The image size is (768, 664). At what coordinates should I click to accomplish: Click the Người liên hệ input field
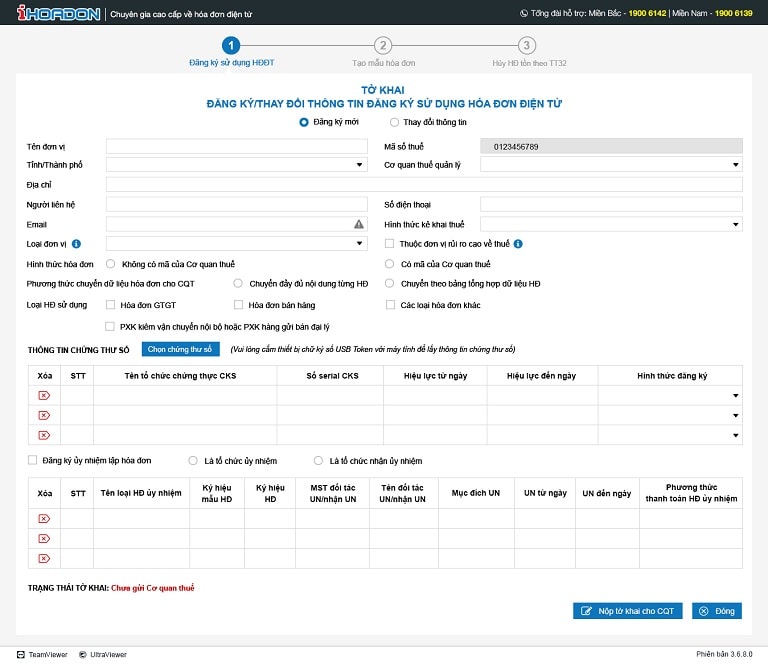pos(237,204)
